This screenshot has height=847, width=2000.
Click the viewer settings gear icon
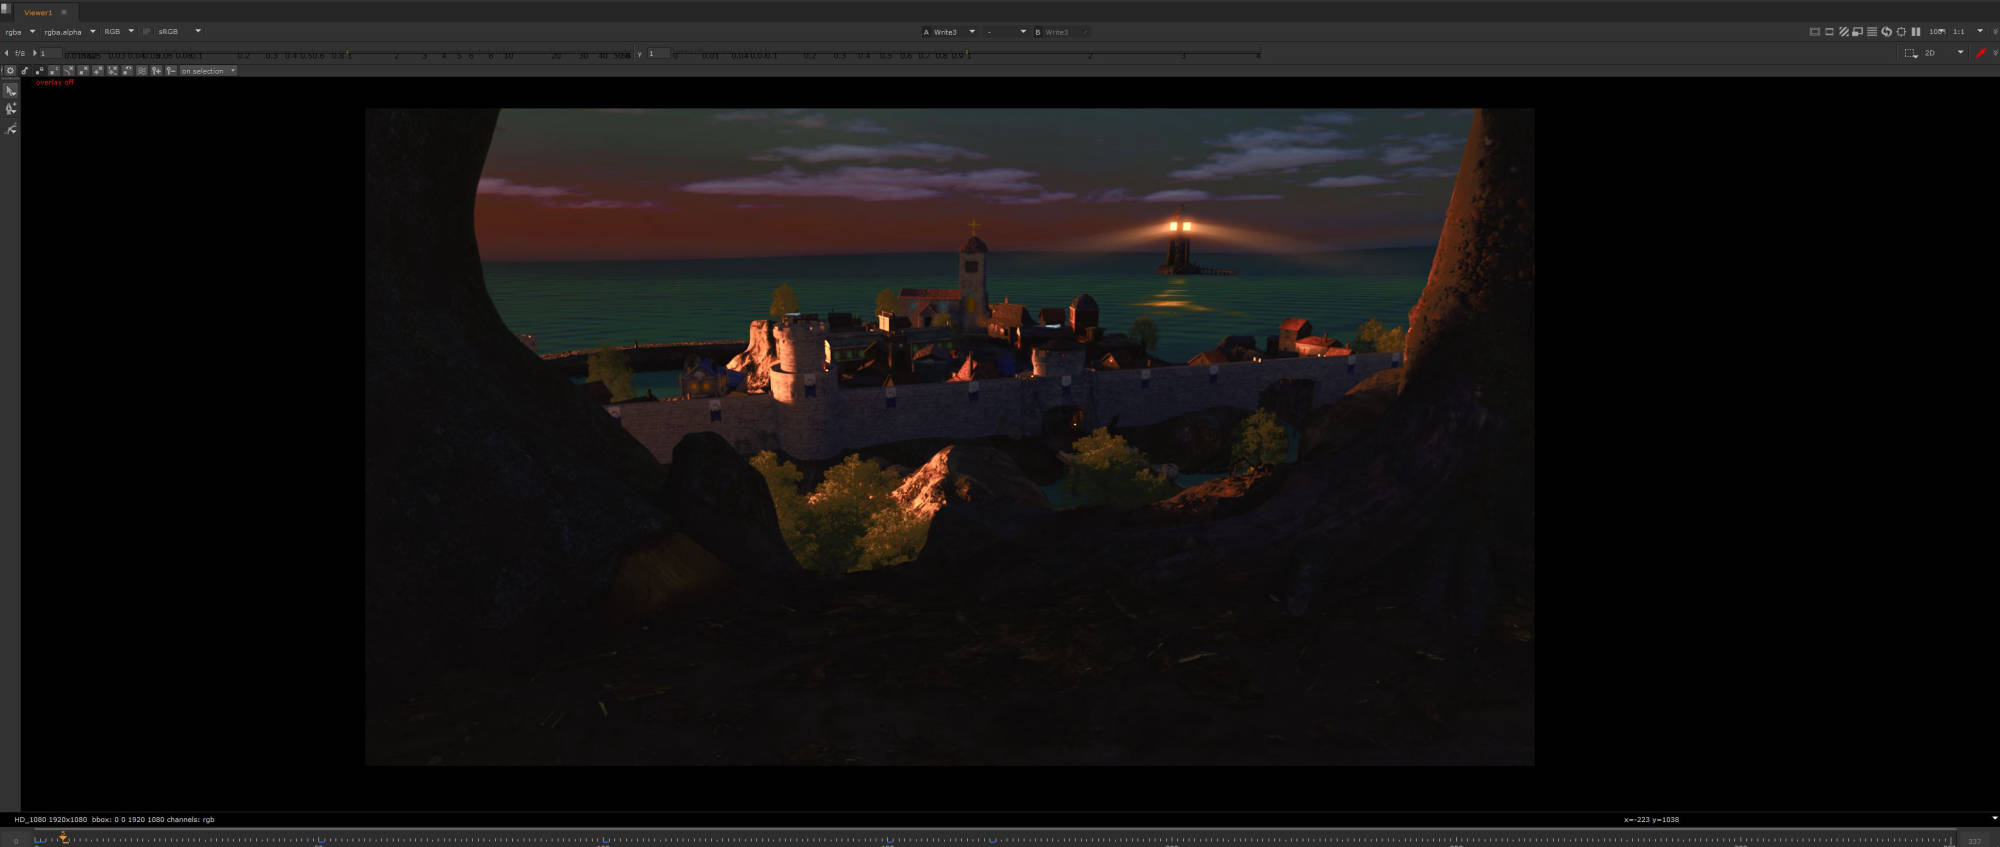tap(11, 71)
